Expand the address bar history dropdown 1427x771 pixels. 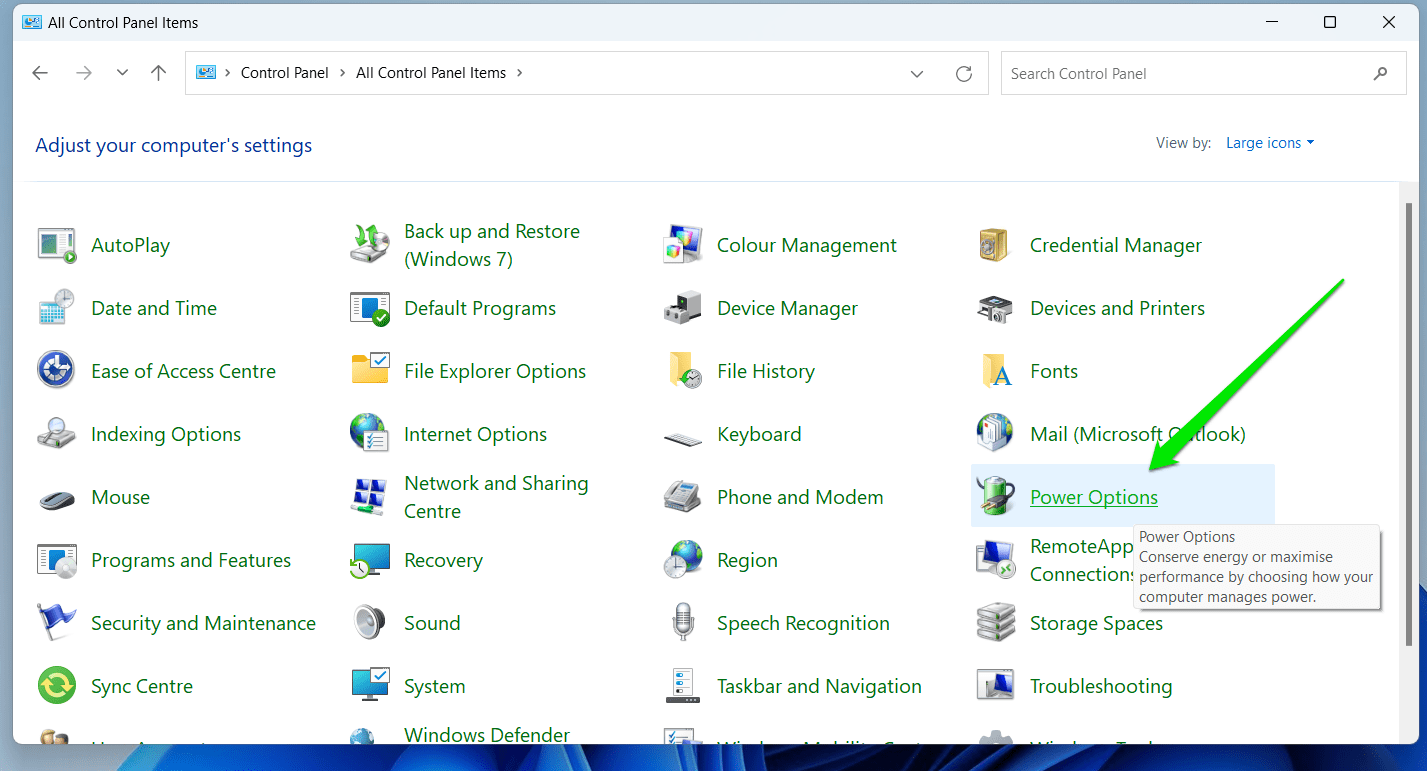click(x=917, y=73)
